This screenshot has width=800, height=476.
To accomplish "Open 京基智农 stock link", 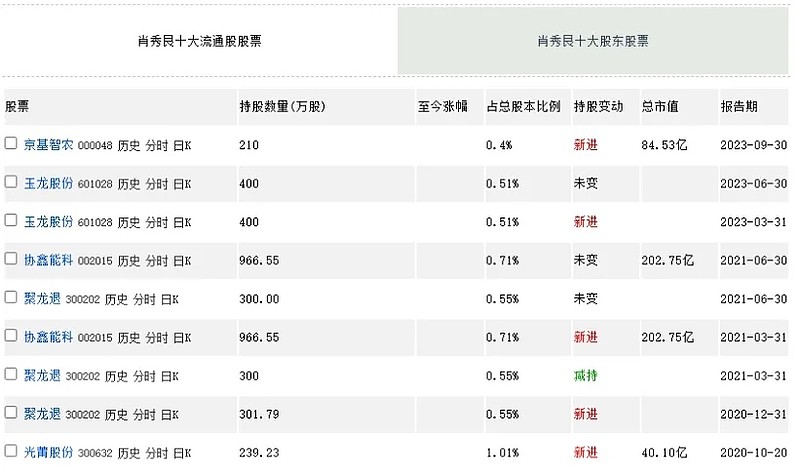I will click(x=48, y=145).
